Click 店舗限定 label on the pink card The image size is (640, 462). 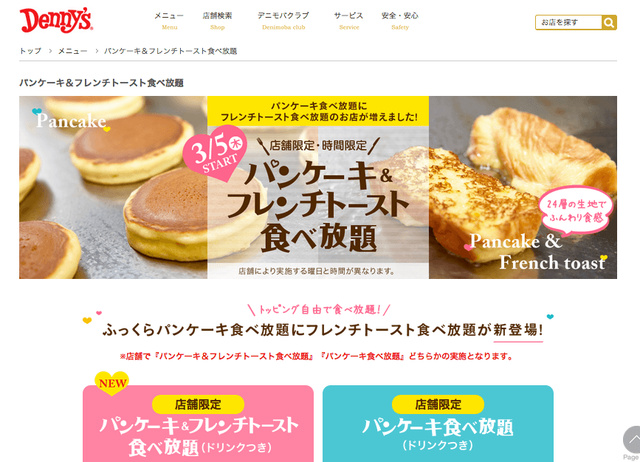click(x=198, y=404)
